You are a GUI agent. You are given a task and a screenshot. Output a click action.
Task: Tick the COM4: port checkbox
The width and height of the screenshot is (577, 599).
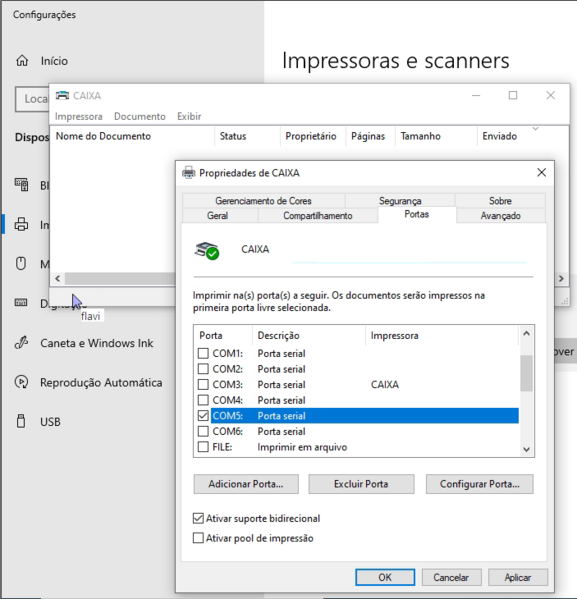(203, 400)
